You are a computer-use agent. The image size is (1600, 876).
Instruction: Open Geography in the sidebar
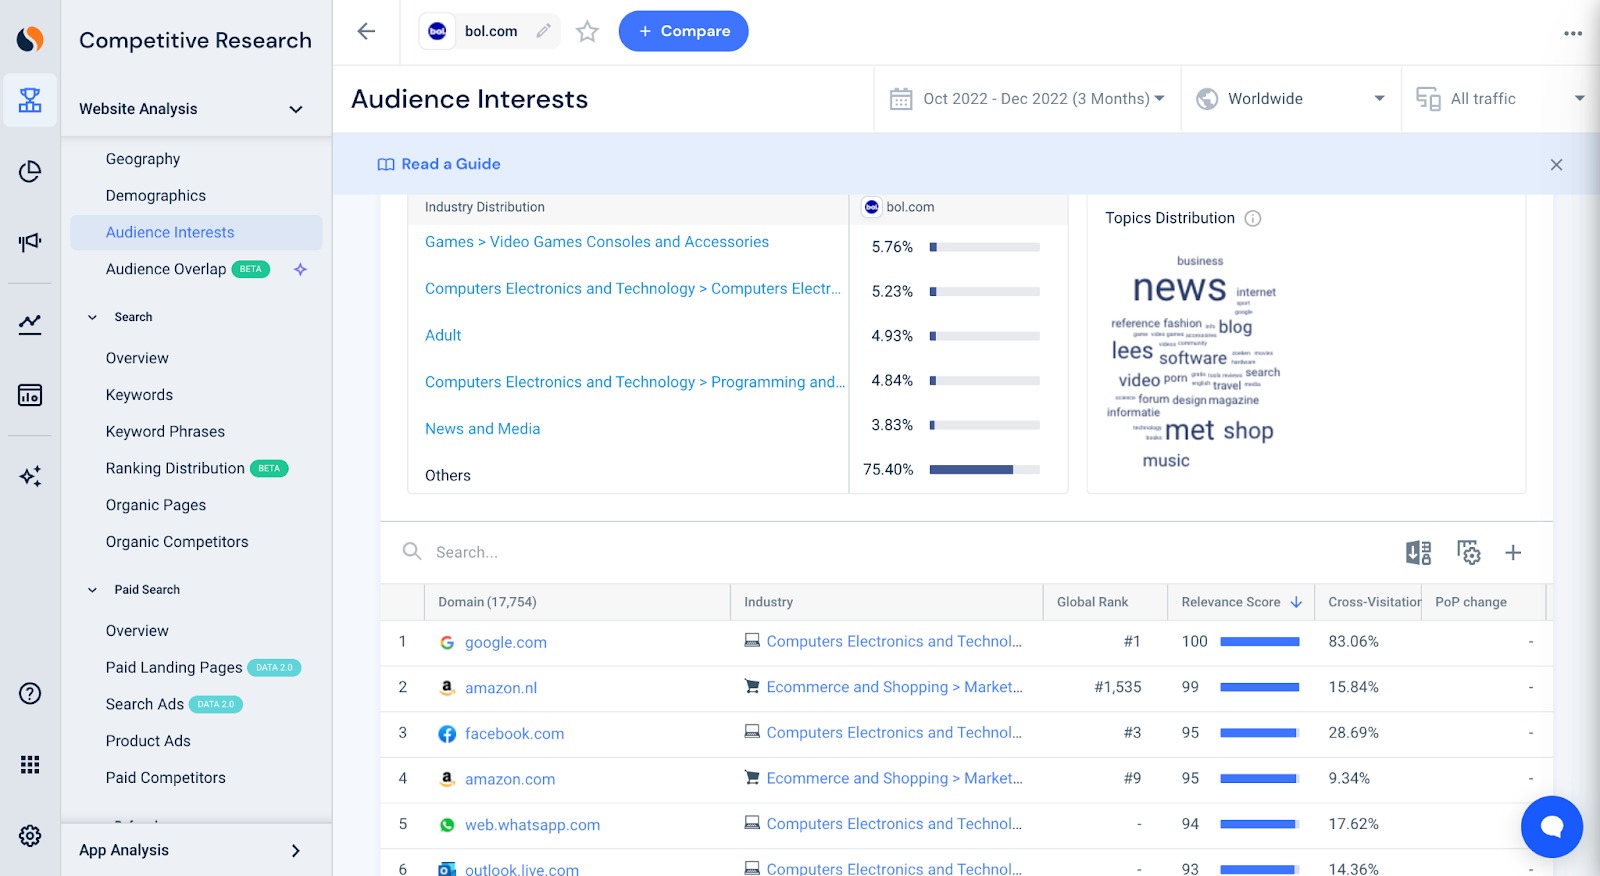point(143,159)
